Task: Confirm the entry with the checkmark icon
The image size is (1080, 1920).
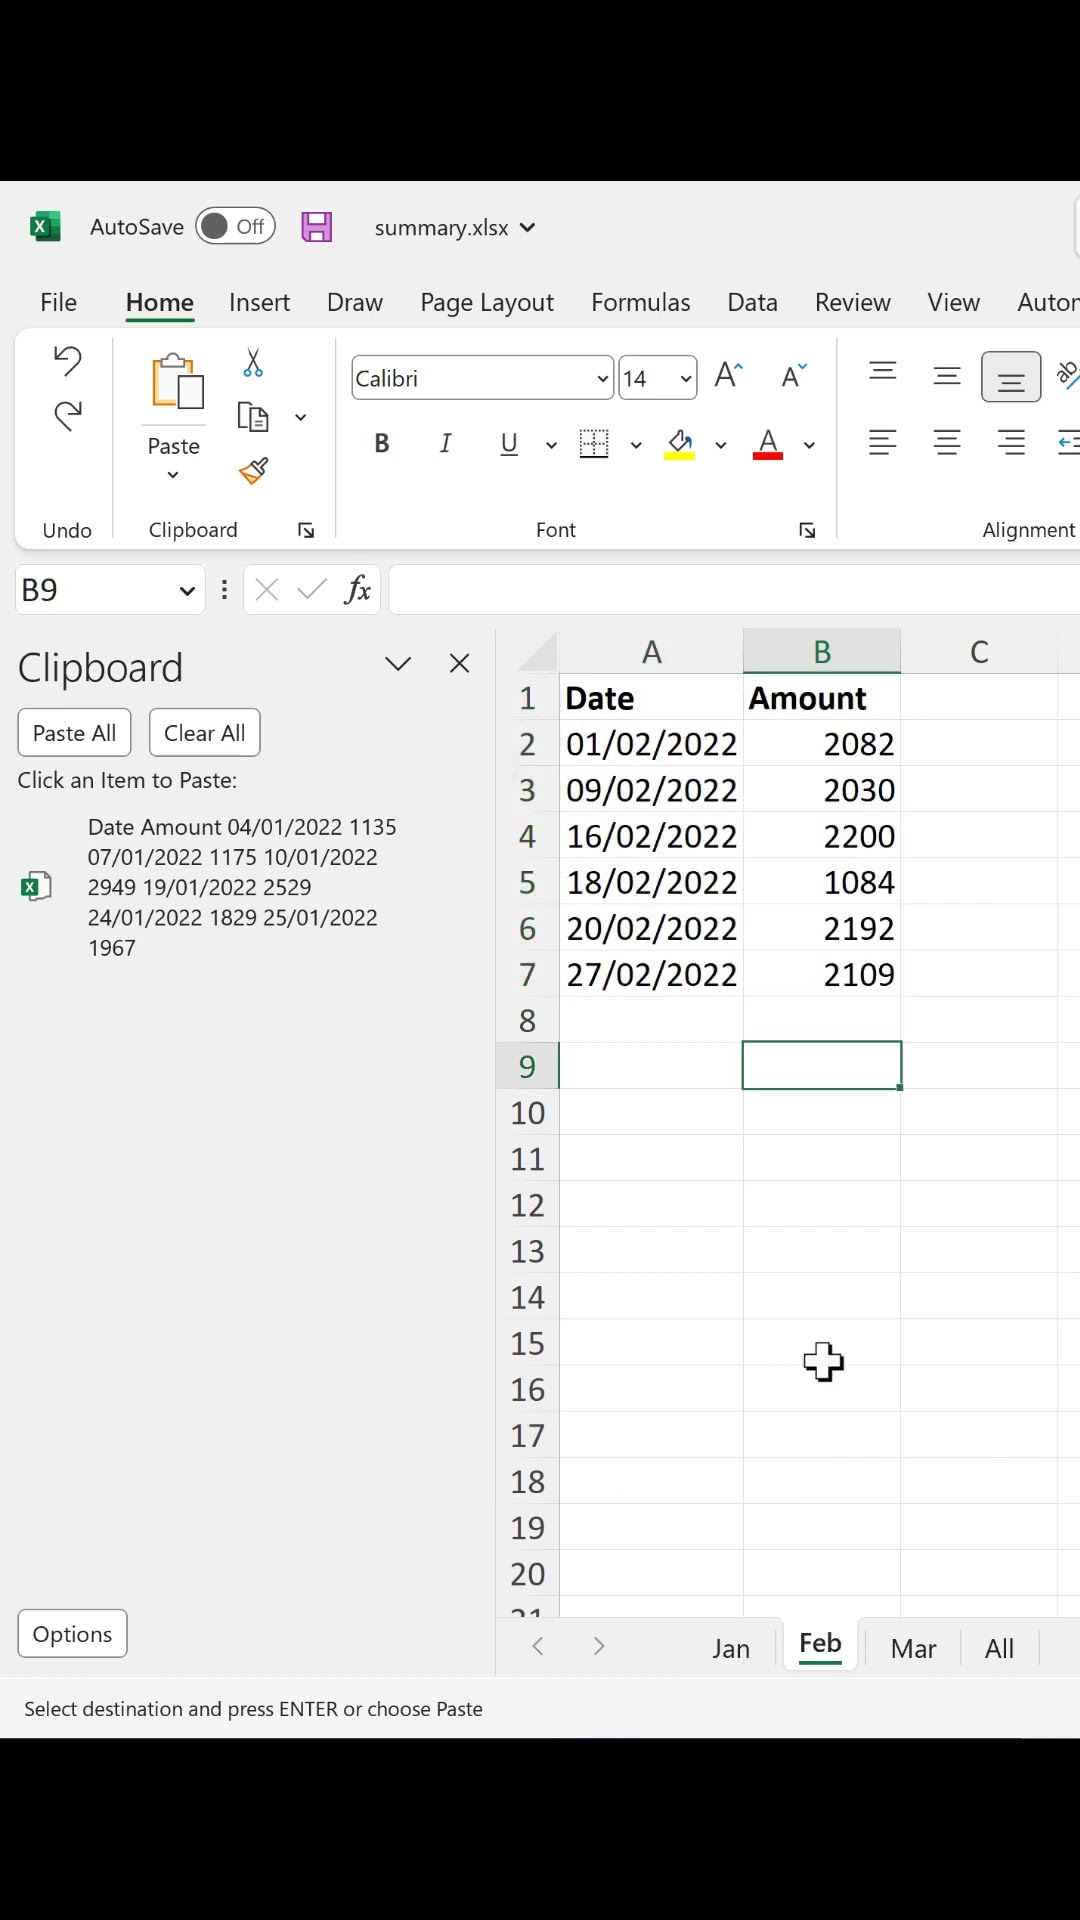Action: tap(312, 590)
